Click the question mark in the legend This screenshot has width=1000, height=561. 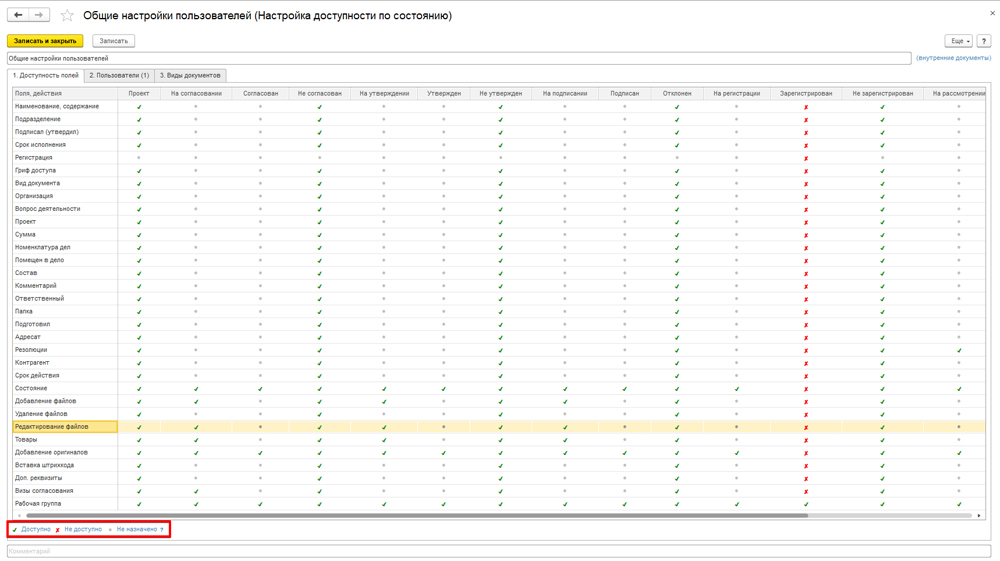(162, 530)
